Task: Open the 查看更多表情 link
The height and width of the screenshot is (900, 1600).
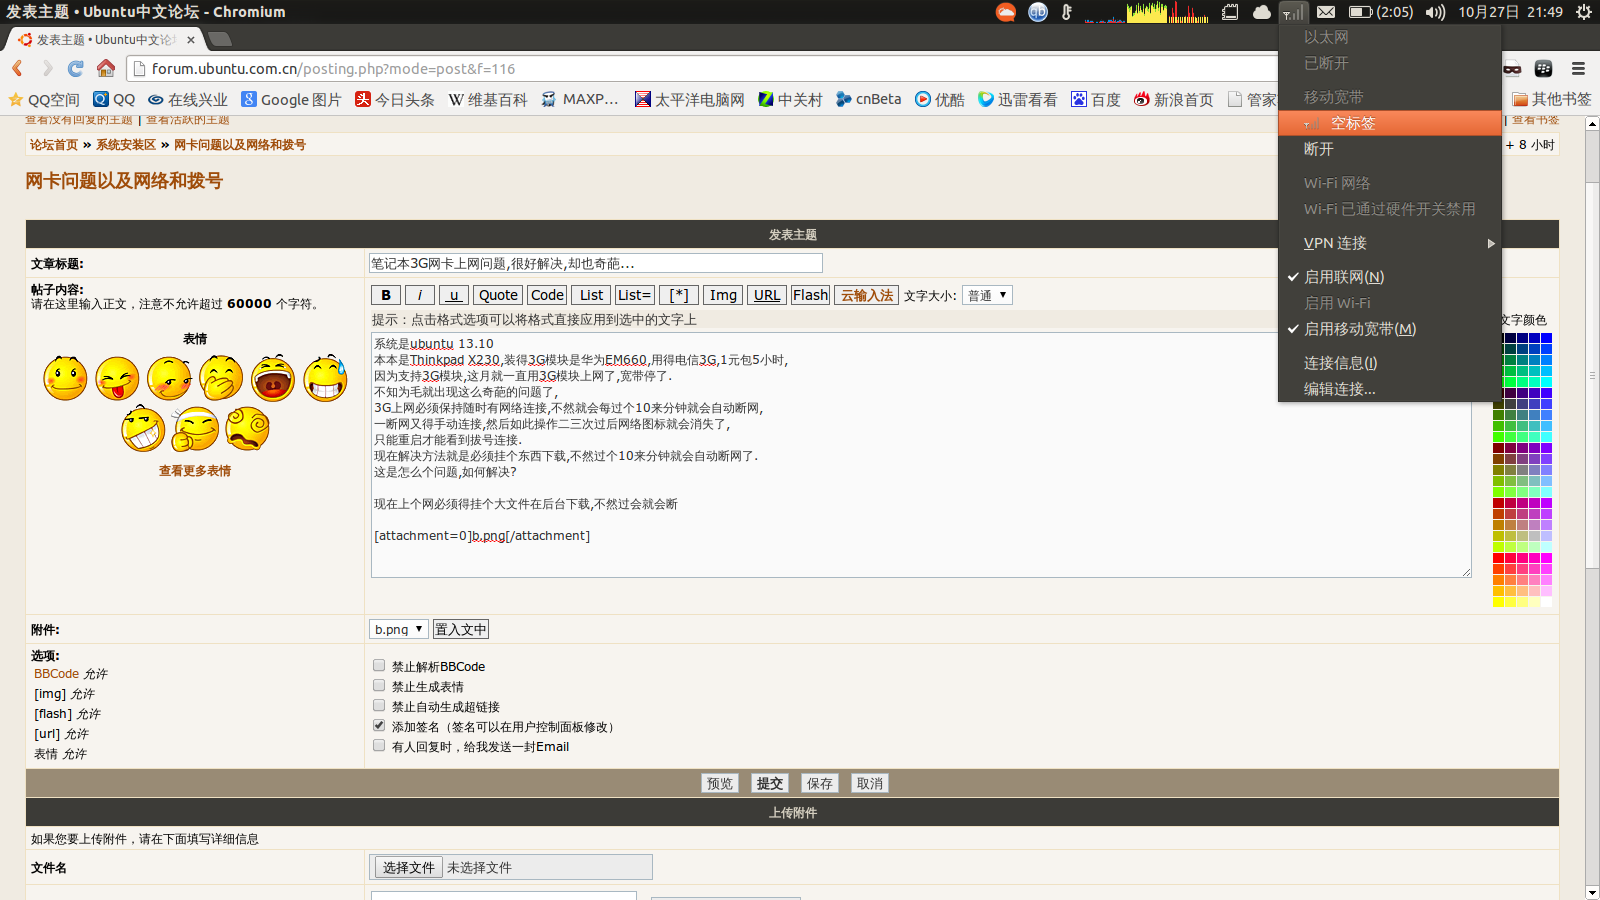Action: [x=195, y=470]
